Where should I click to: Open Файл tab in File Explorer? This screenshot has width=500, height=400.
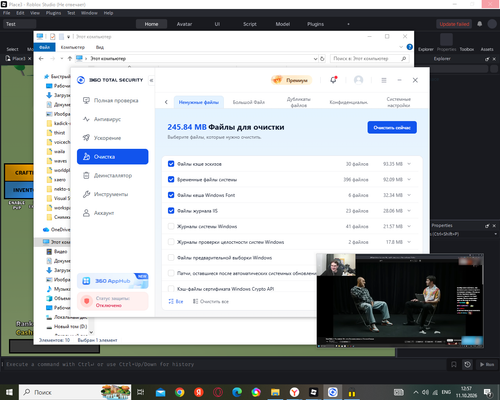coord(44,47)
